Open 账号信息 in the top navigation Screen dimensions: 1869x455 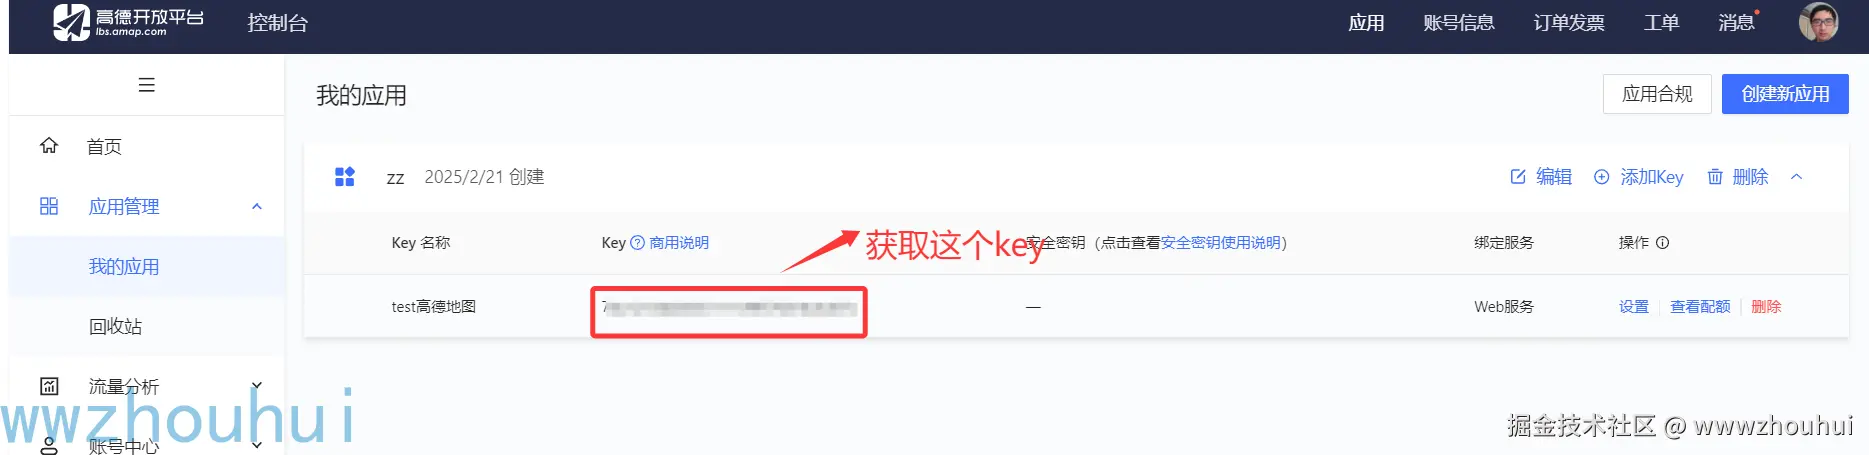(x=1459, y=23)
